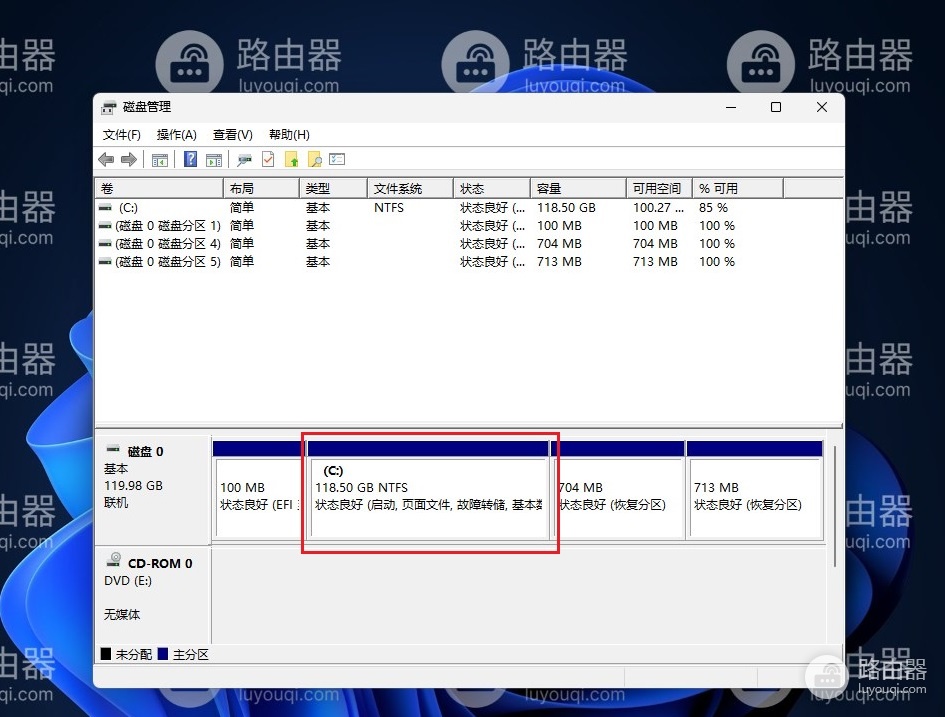Sort by the 可用空间 column header
The width and height of the screenshot is (945, 717).
coord(659,189)
